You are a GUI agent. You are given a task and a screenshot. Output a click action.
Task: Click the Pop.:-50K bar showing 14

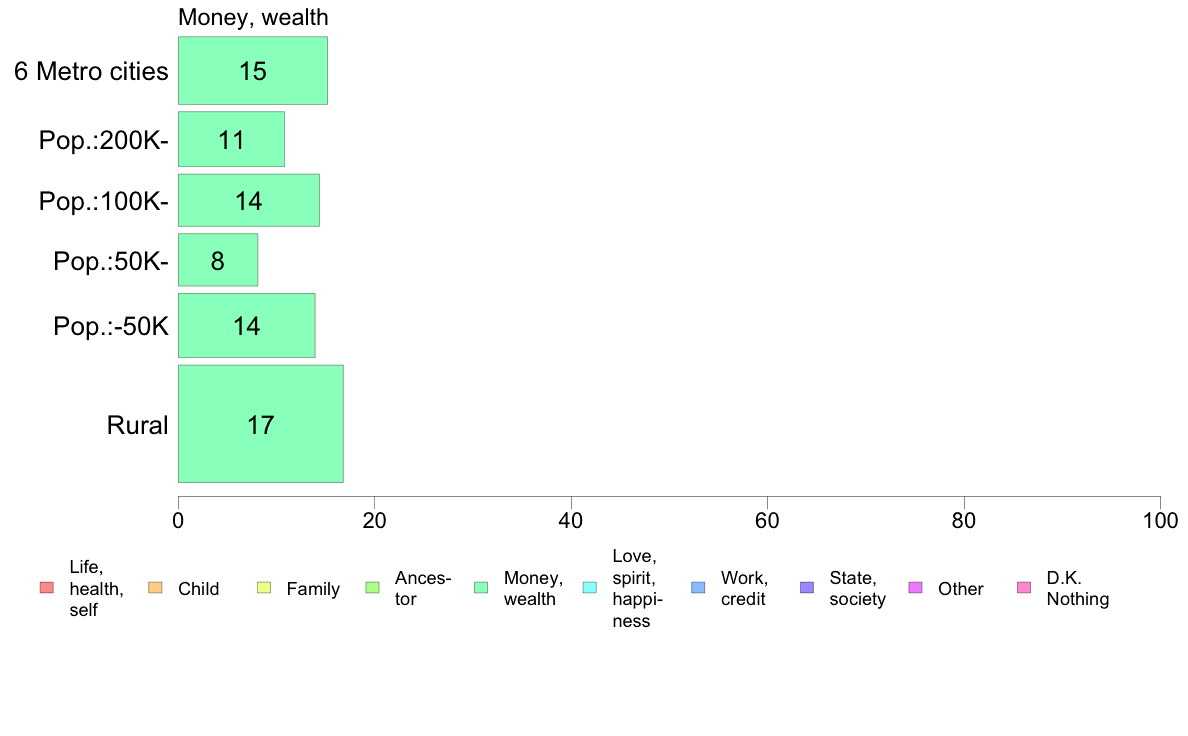point(246,325)
